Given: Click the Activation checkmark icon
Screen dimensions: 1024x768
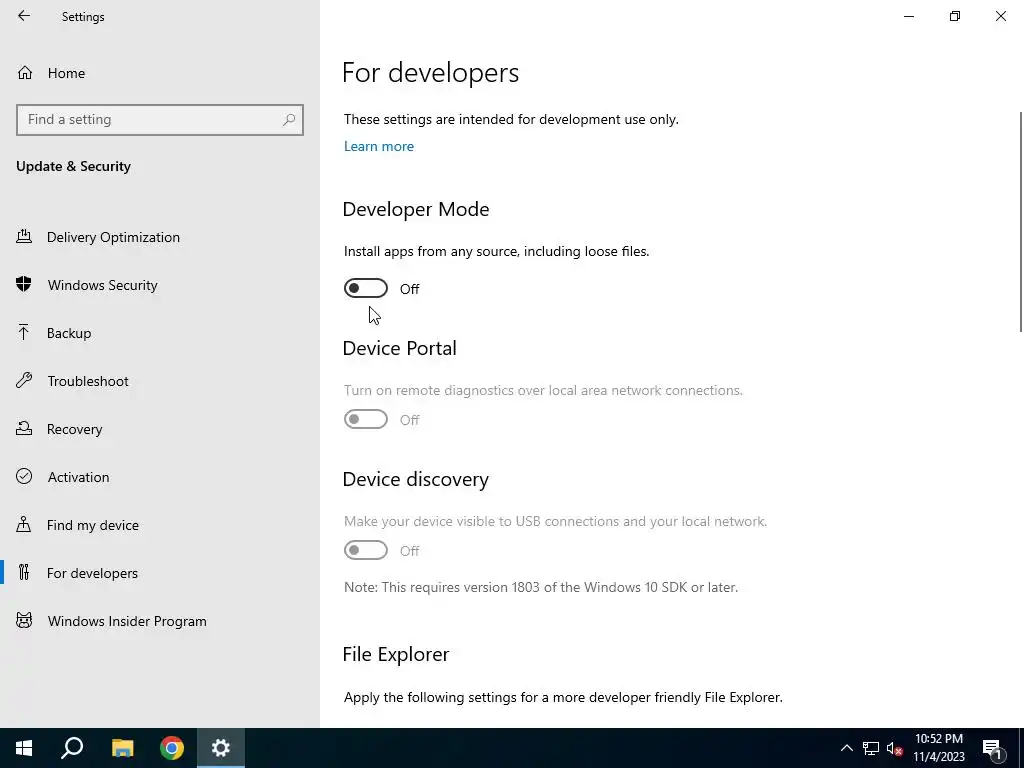Looking at the screenshot, I should point(24,476).
